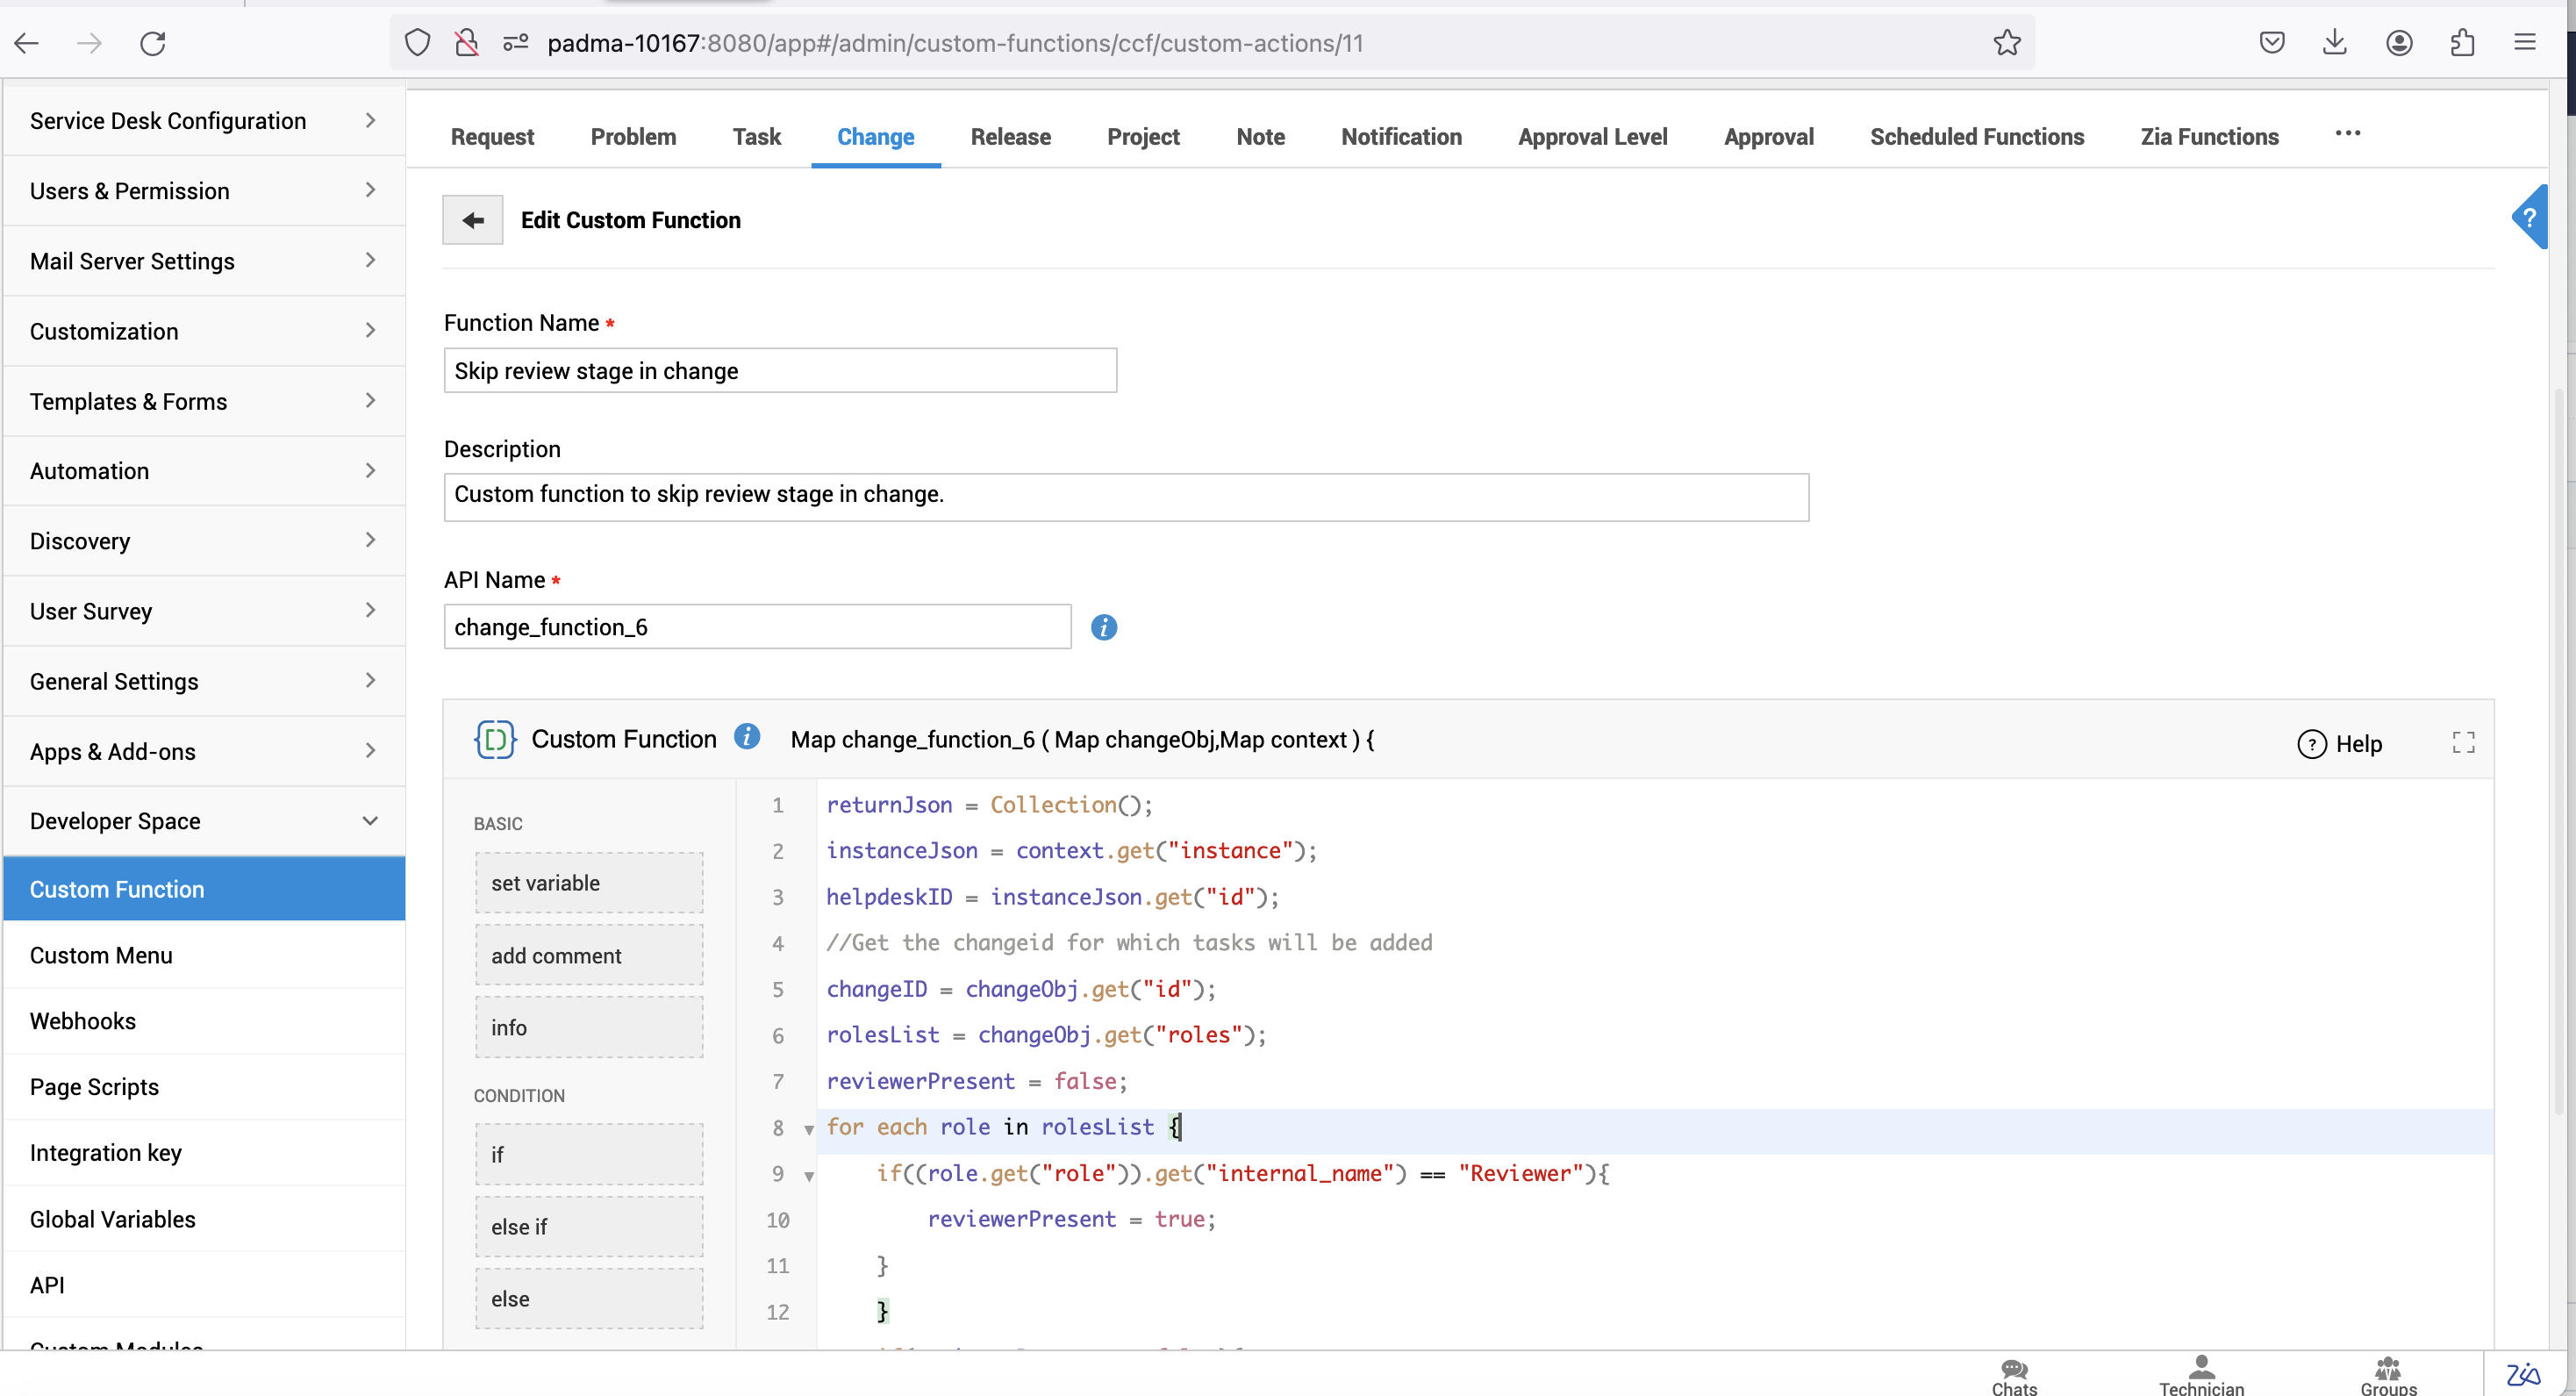Open the Zia assistant icon
Viewport: 2576px width, 1396px height.
pos(2523,1375)
